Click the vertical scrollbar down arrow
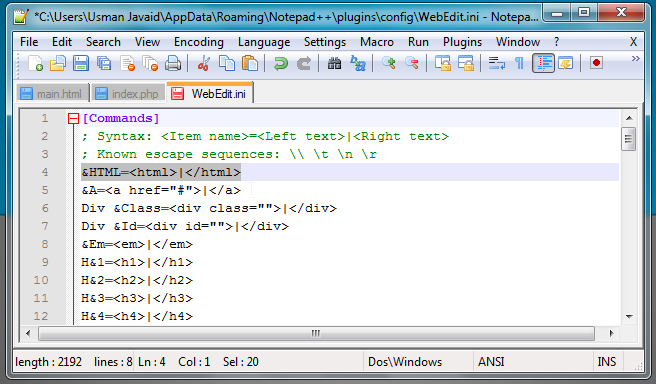 click(629, 316)
